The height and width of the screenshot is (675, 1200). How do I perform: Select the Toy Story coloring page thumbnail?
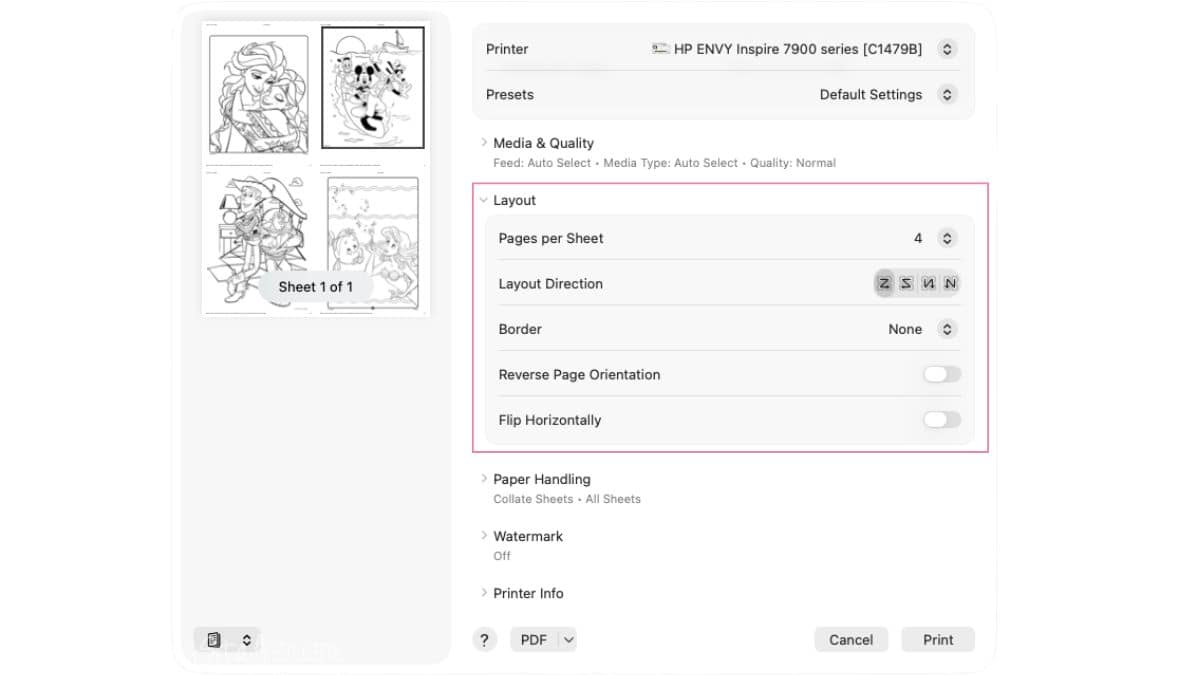tap(258, 240)
